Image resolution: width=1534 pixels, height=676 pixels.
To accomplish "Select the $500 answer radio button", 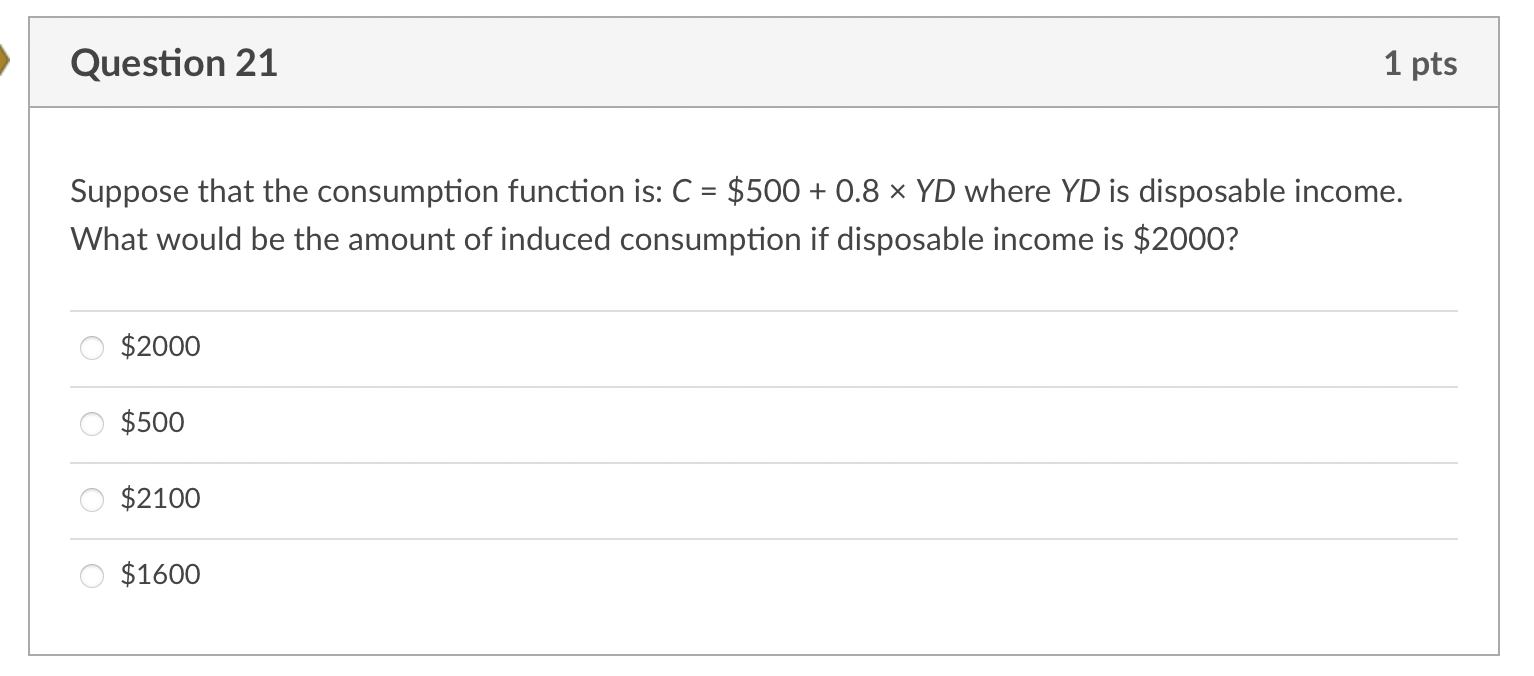I will pyautogui.click(x=91, y=424).
